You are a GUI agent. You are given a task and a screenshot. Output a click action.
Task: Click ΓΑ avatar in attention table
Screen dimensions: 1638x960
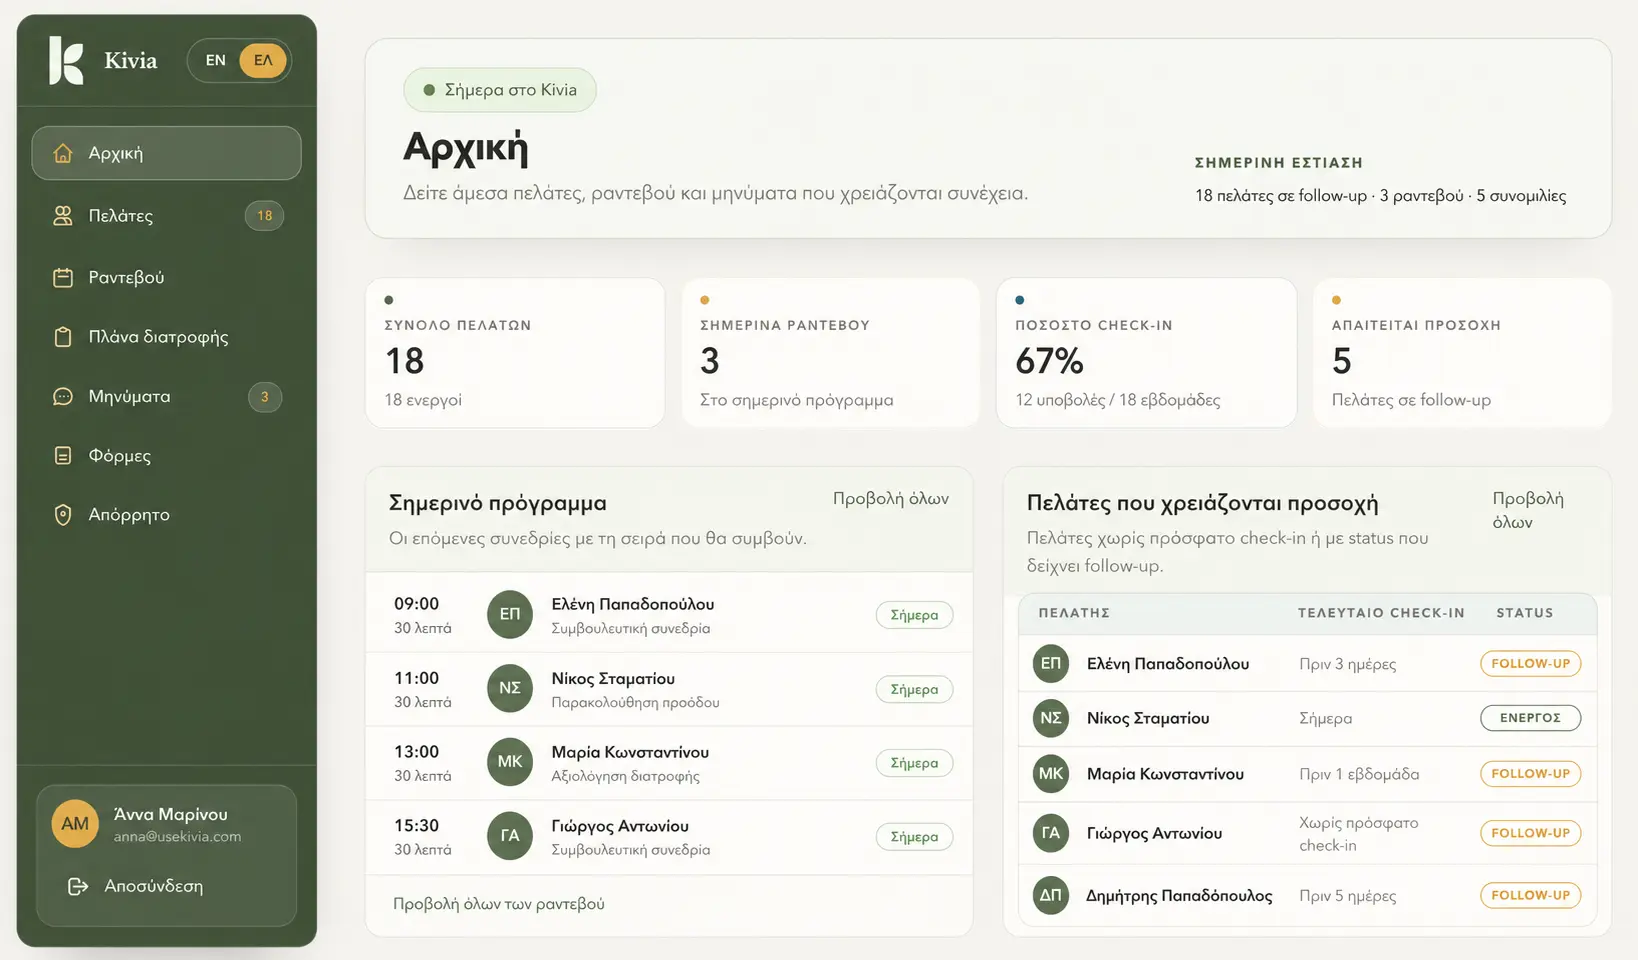(x=1051, y=833)
